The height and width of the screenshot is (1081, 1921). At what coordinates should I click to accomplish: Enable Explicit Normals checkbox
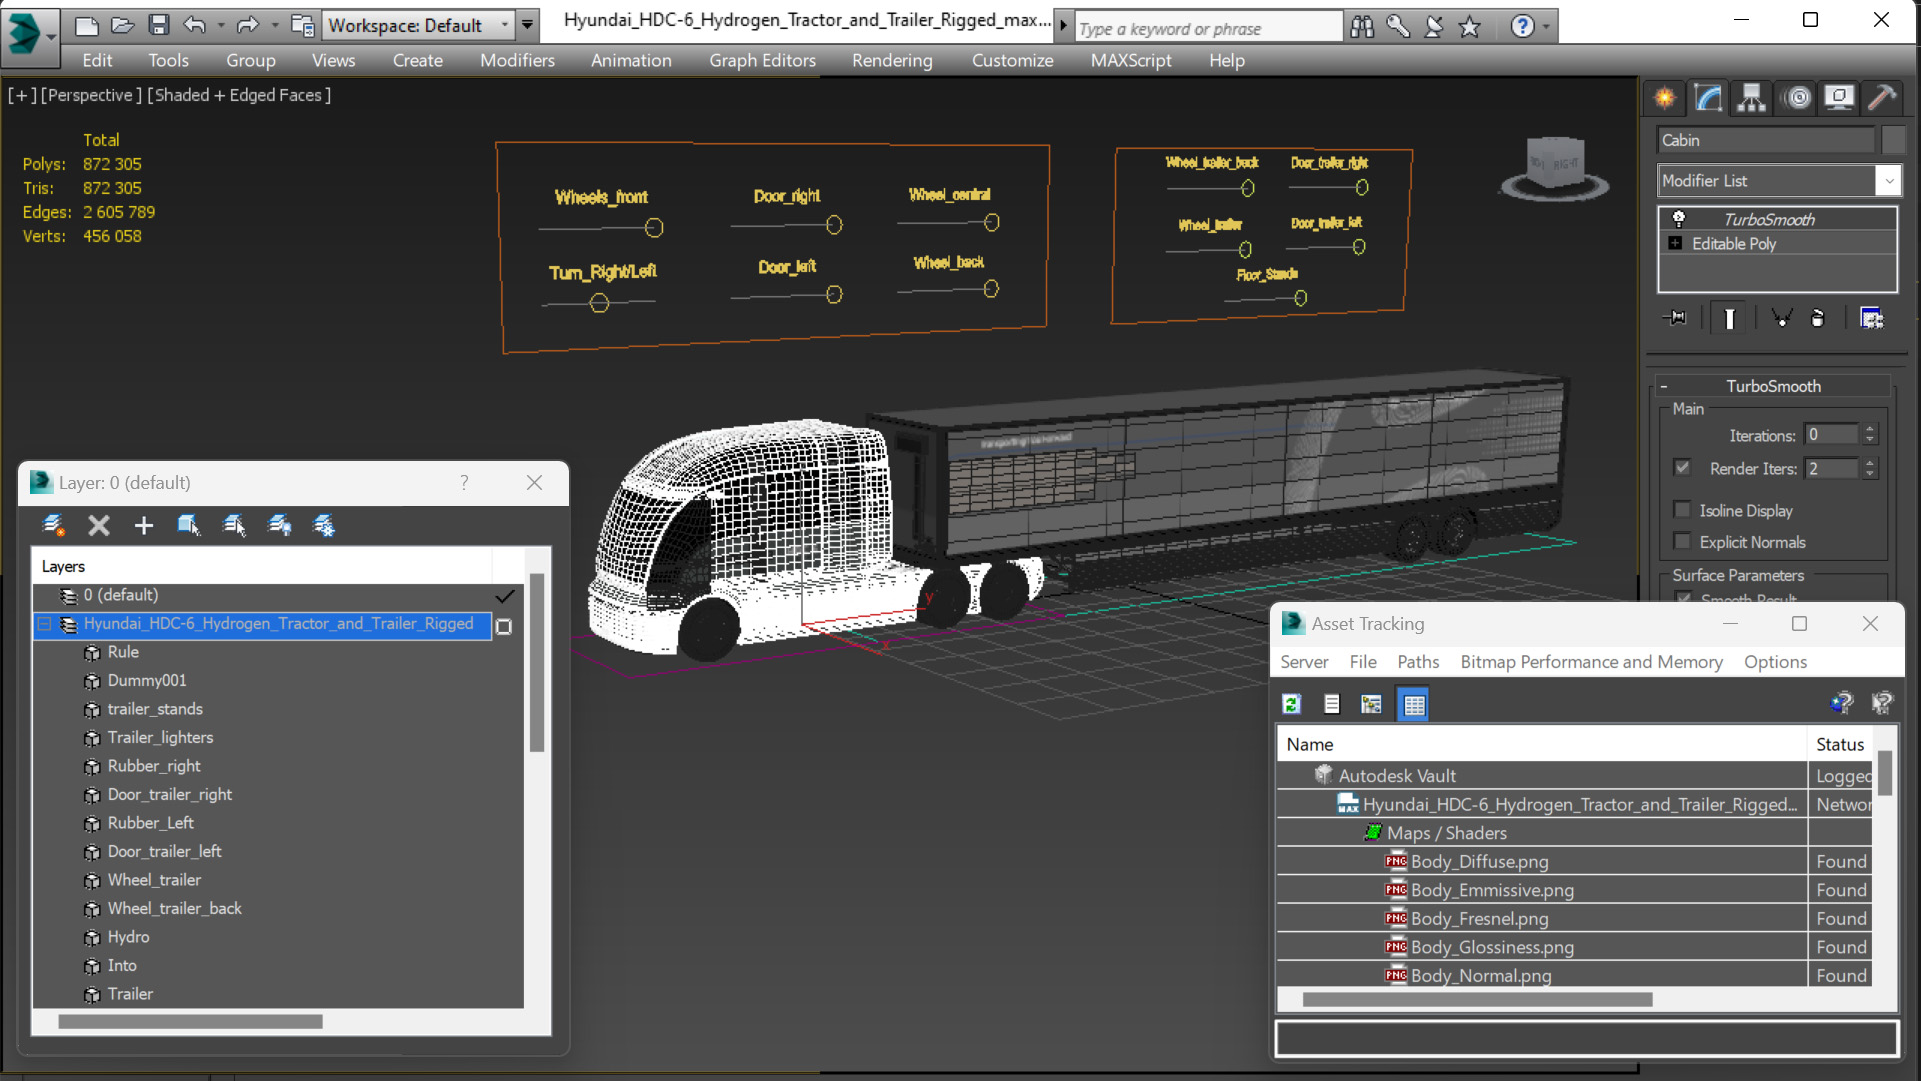tap(1682, 541)
